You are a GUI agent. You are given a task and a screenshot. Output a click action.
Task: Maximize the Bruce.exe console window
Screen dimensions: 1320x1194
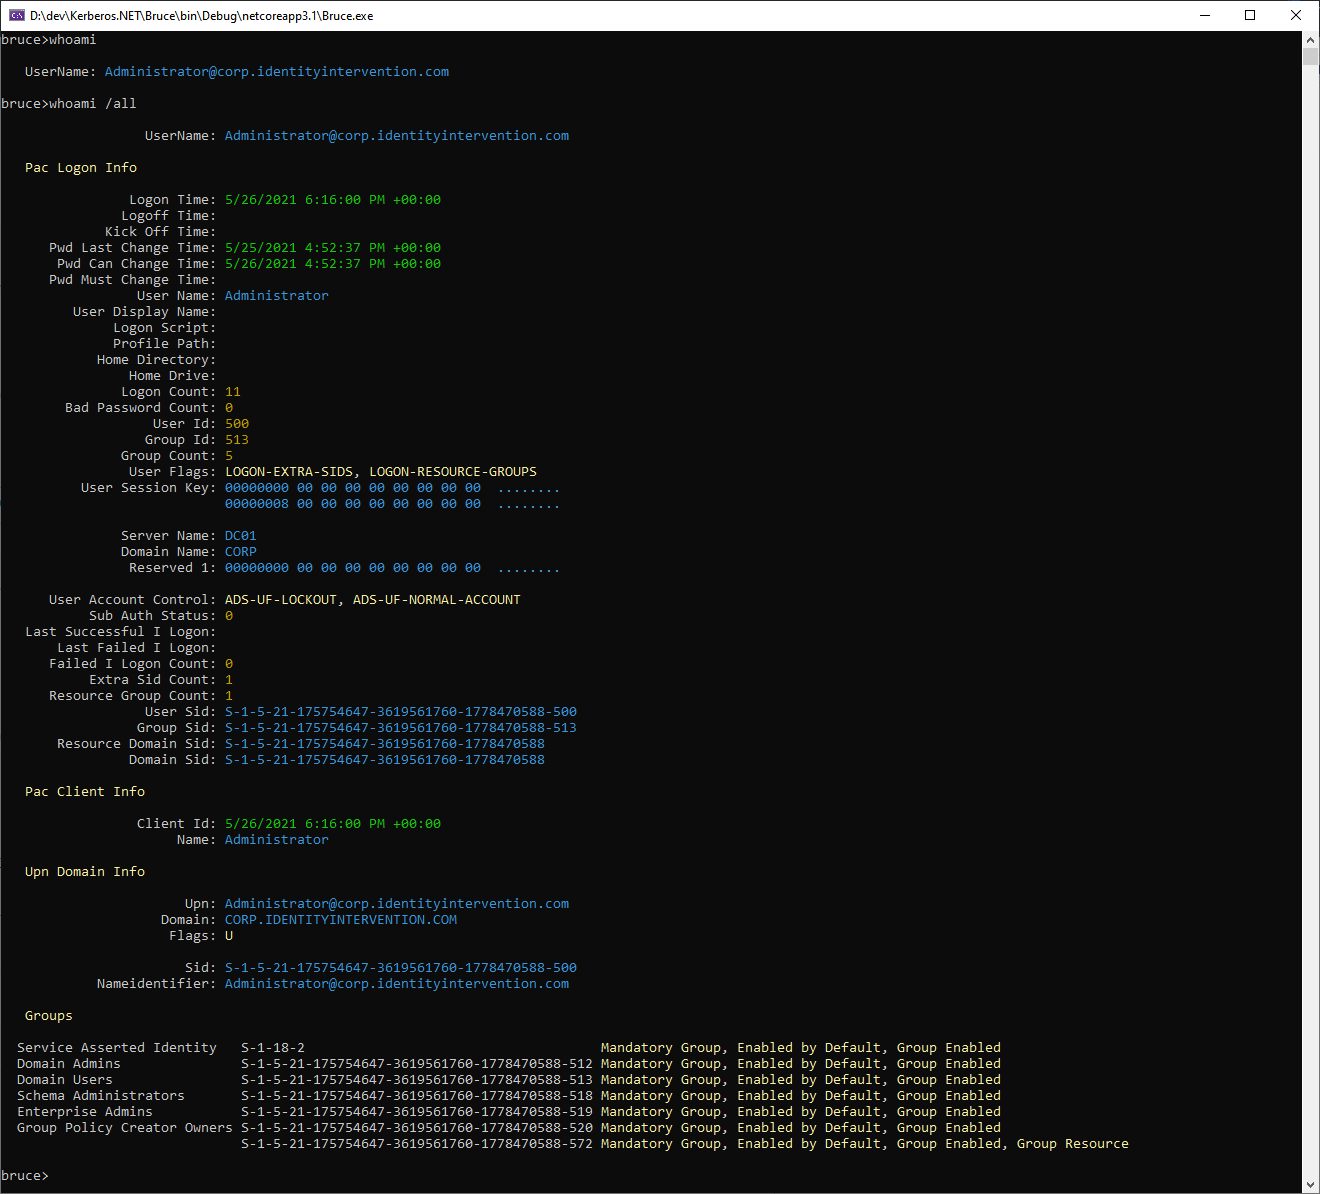[x=1250, y=15]
